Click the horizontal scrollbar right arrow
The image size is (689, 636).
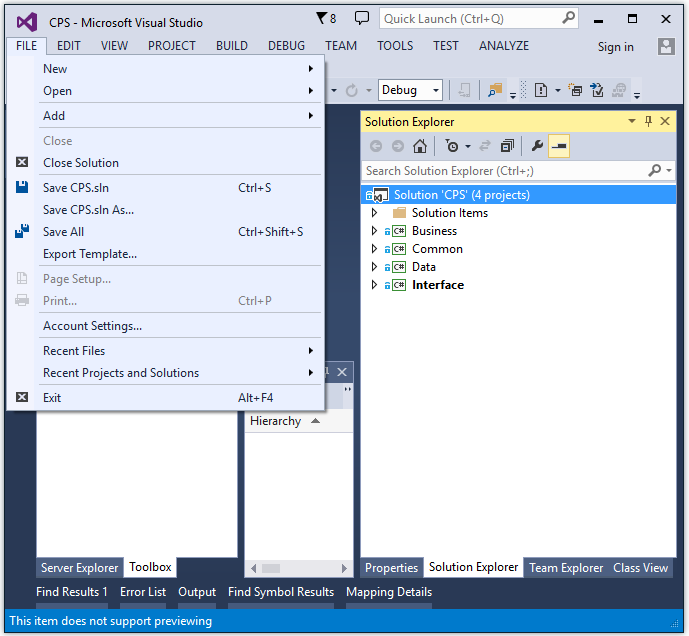pos(344,568)
